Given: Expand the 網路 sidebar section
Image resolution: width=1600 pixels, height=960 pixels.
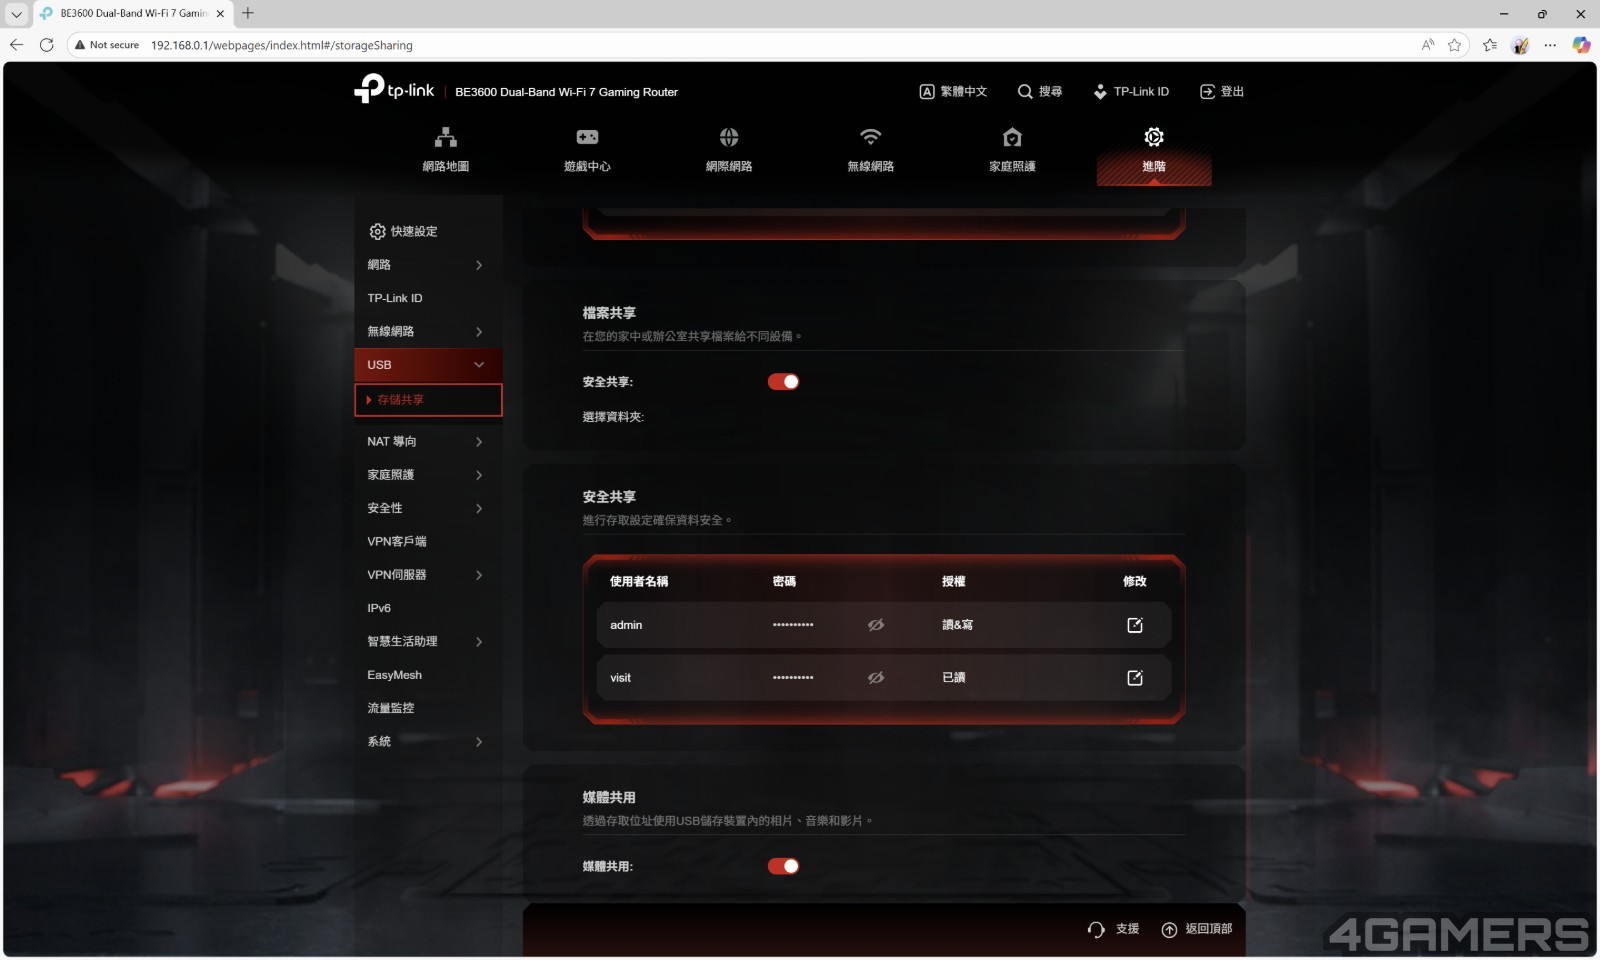Looking at the screenshot, I should pos(426,265).
